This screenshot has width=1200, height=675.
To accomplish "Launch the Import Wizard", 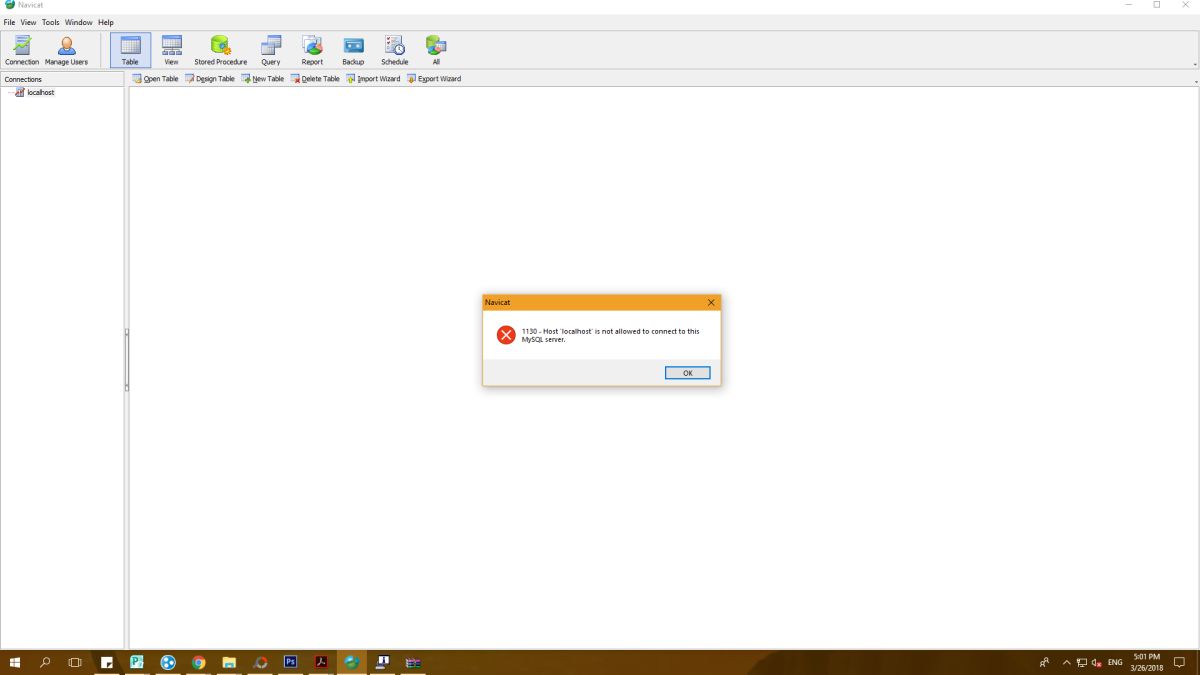I will pyautogui.click(x=373, y=79).
